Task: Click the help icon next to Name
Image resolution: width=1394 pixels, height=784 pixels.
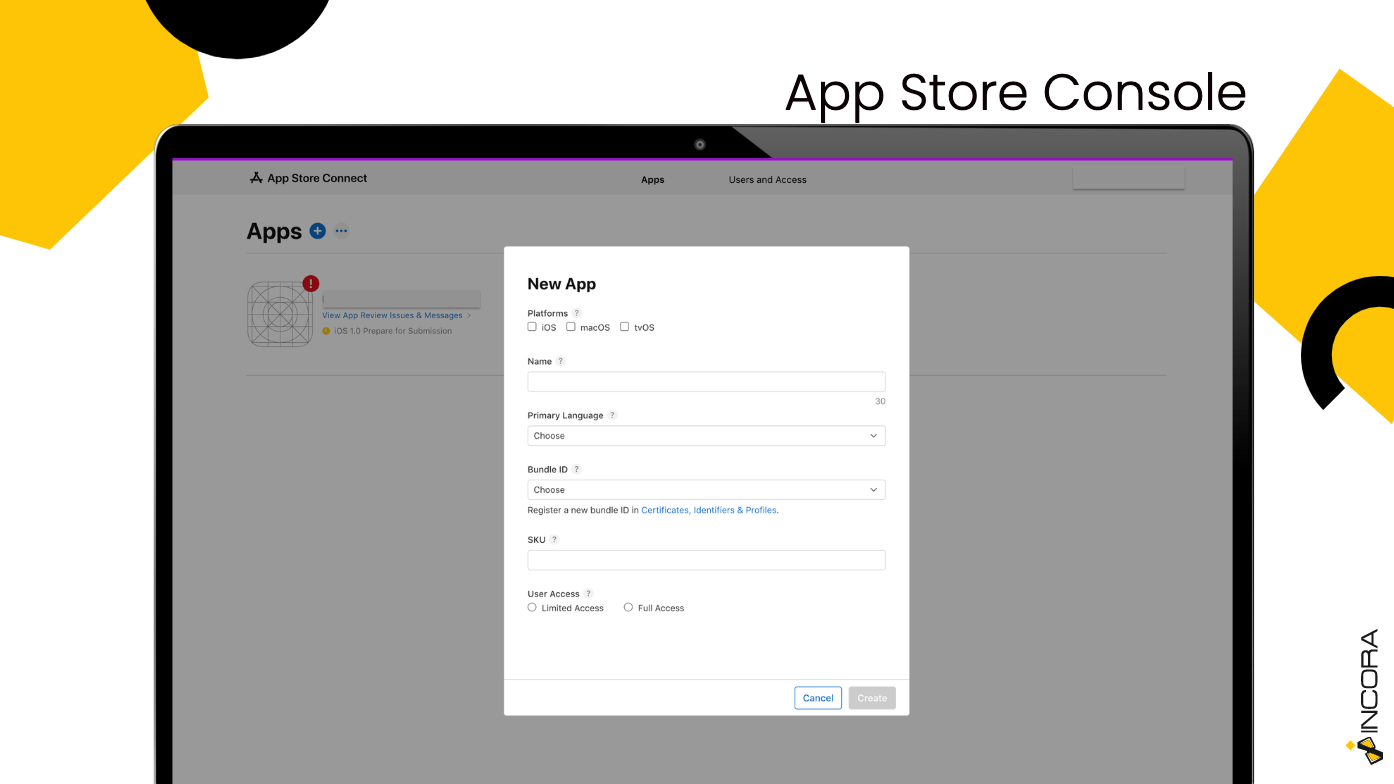Action: pyautogui.click(x=561, y=361)
